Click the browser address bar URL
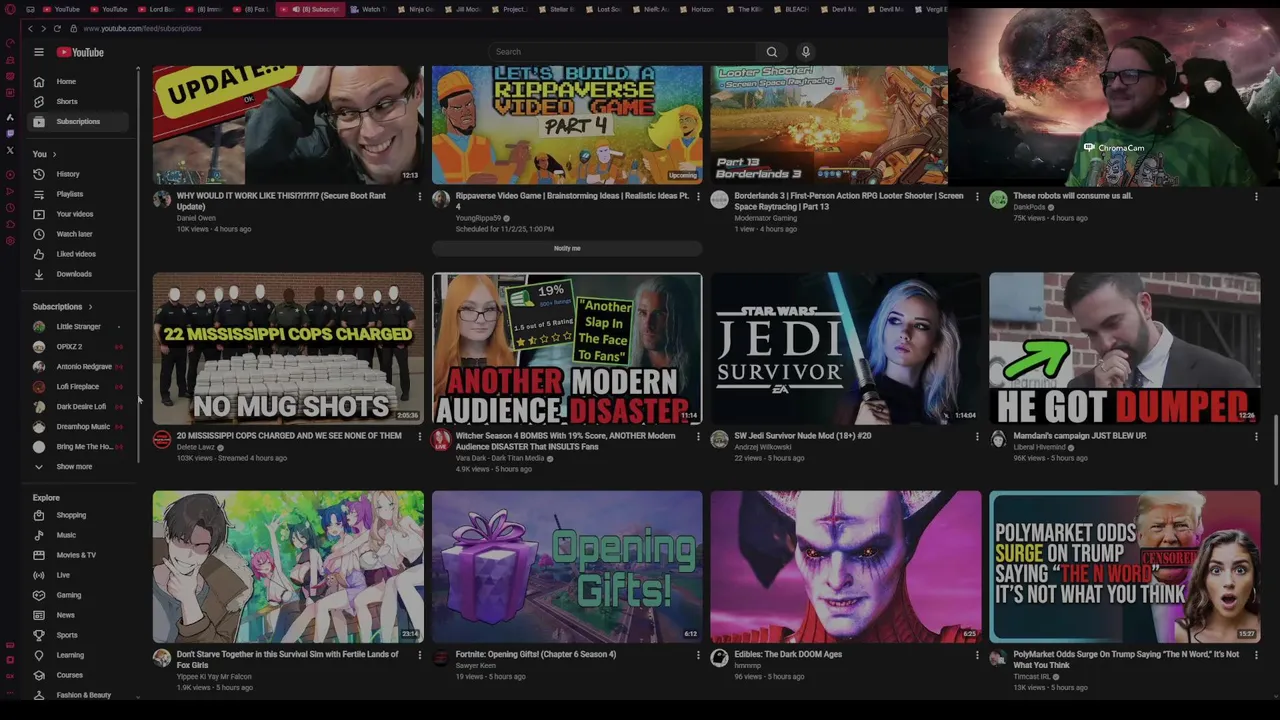This screenshot has width=1280, height=720. (142, 29)
